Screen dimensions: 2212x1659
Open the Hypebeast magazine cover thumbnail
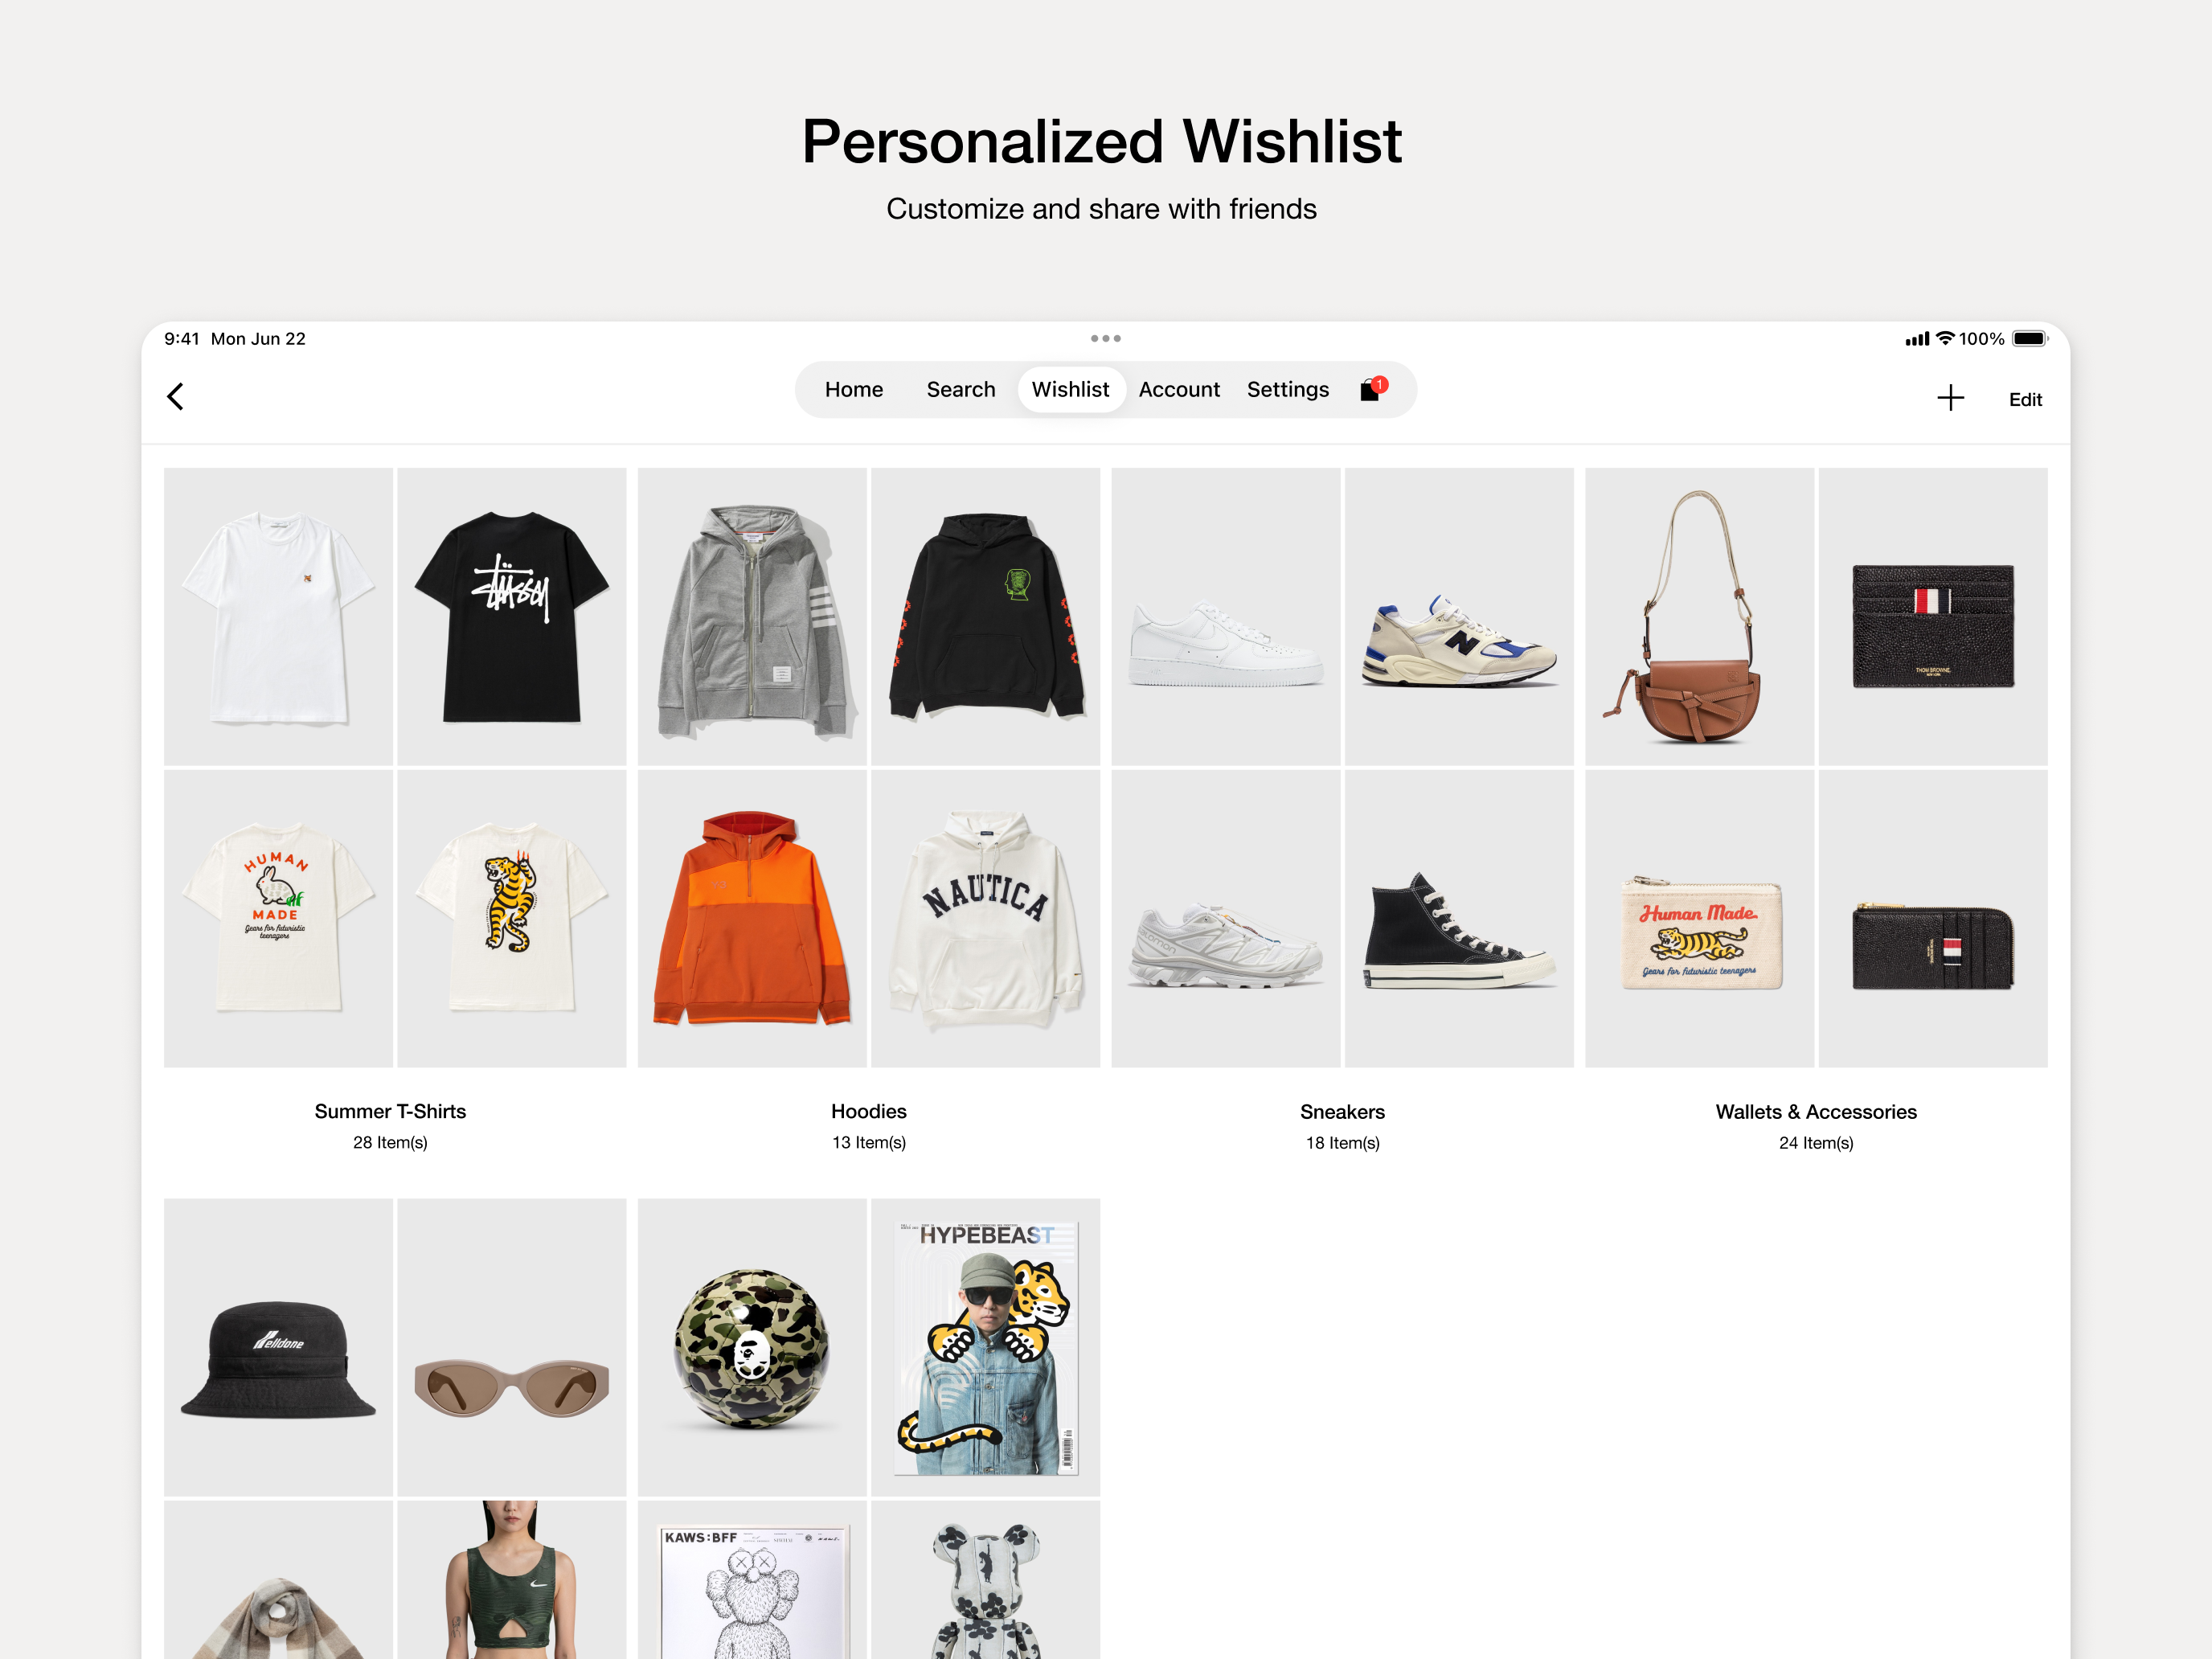coord(985,1348)
